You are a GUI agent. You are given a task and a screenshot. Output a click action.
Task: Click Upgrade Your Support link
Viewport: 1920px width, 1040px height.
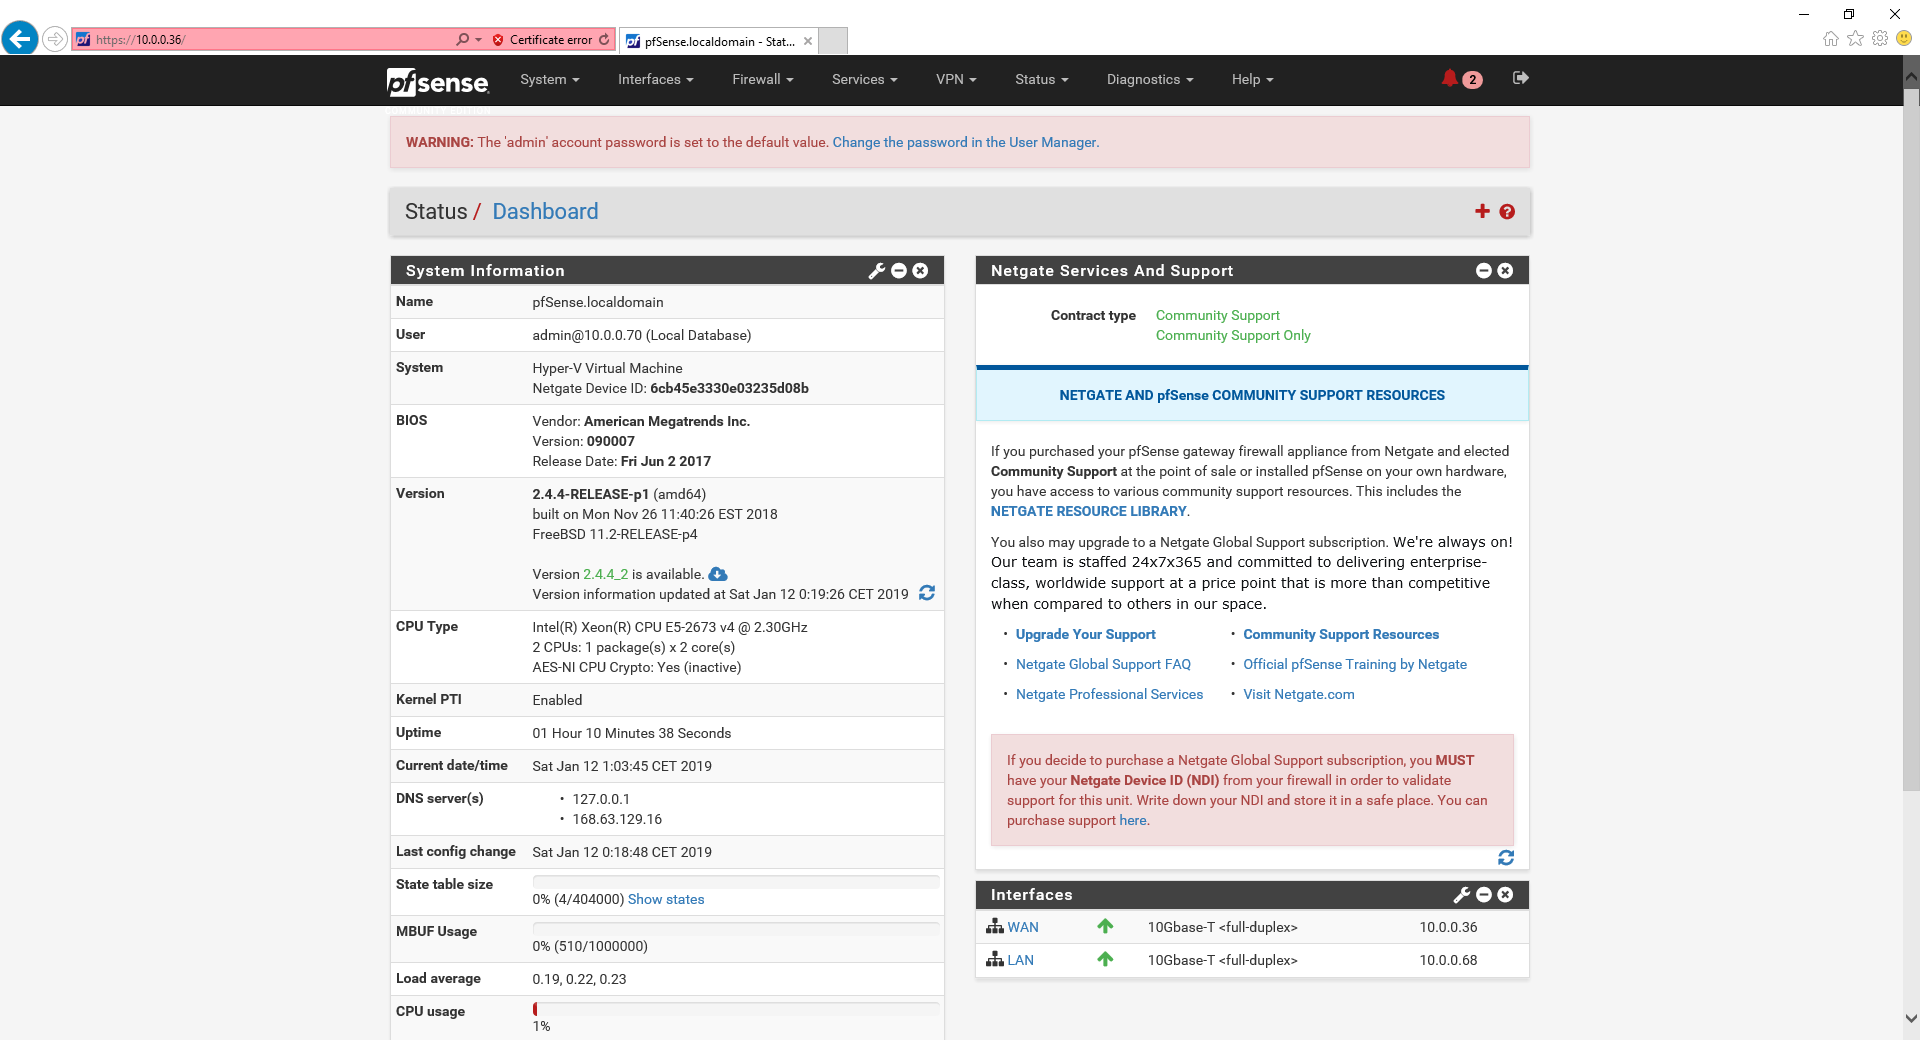point(1085,634)
